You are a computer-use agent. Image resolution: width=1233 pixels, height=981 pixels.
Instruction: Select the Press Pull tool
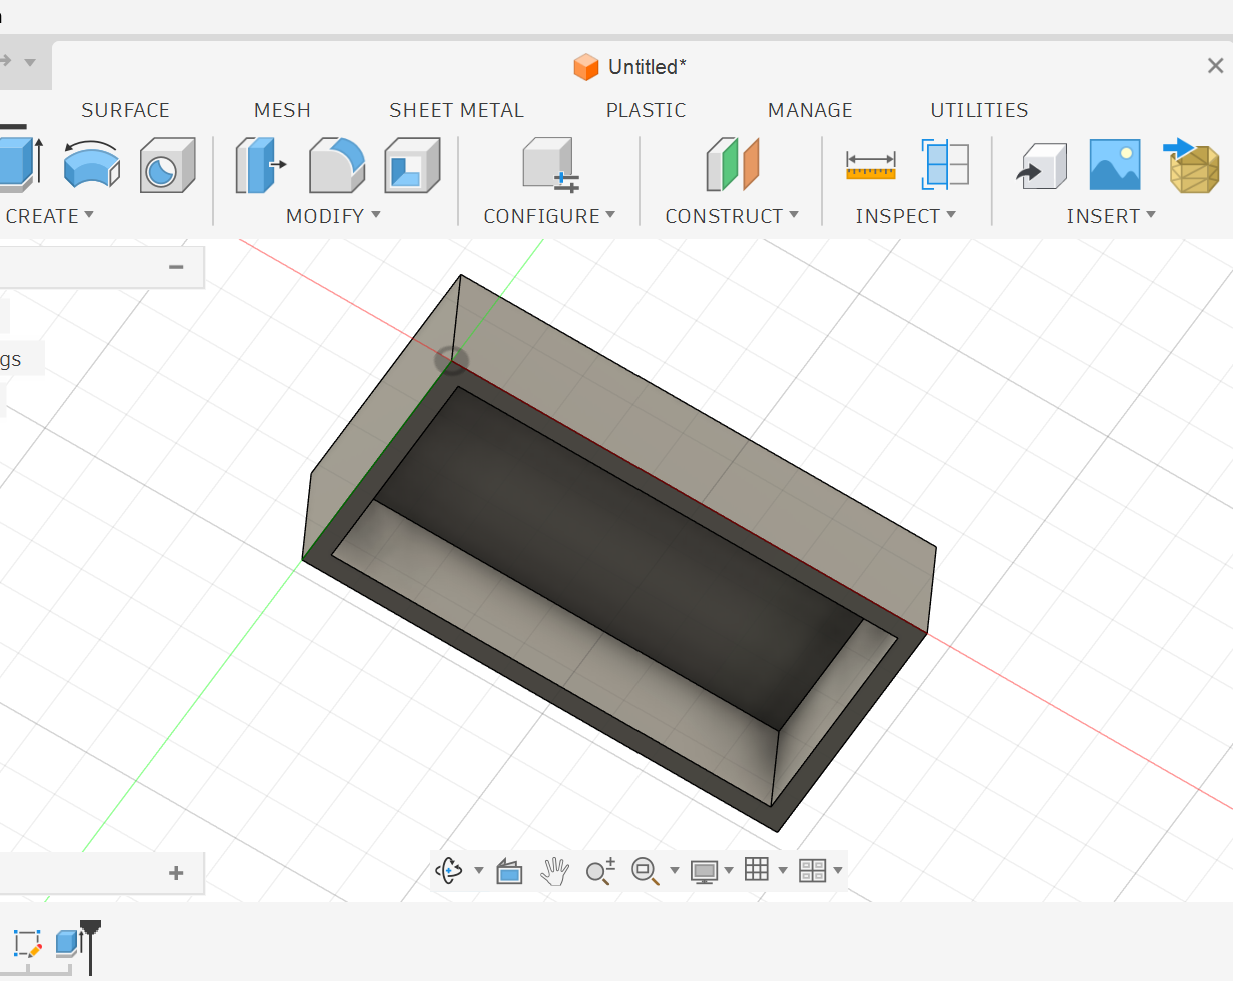(x=260, y=165)
